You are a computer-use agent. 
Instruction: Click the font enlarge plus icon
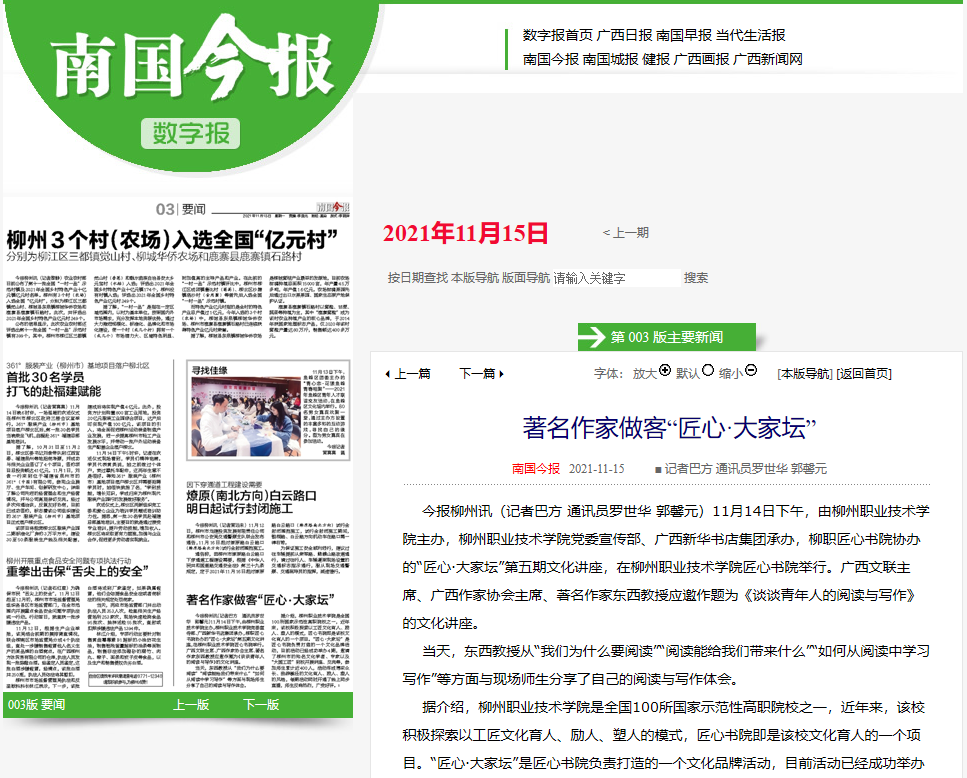tap(665, 371)
